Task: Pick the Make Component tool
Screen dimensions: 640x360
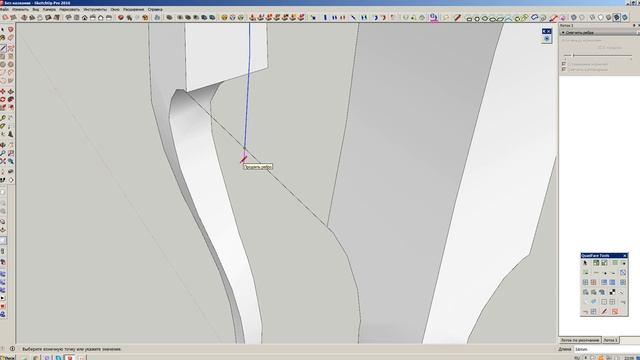Action: [x=11, y=30]
